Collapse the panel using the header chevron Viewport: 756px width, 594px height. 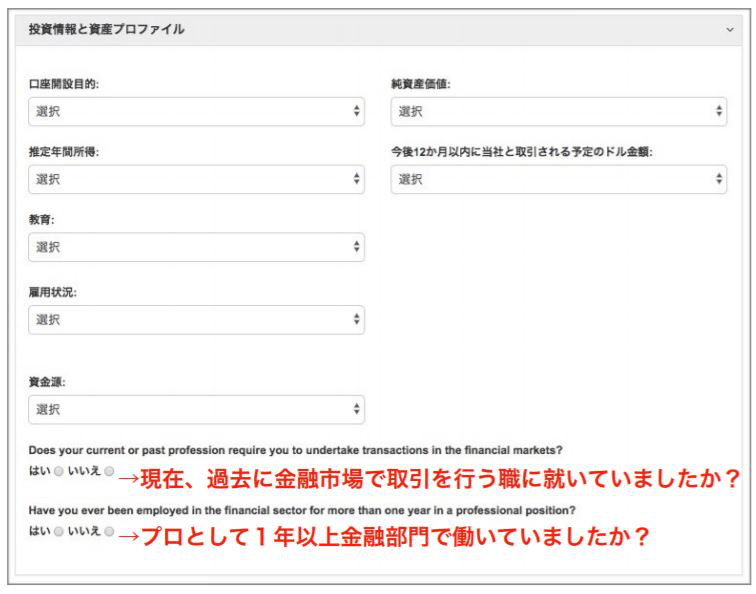(x=730, y=30)
